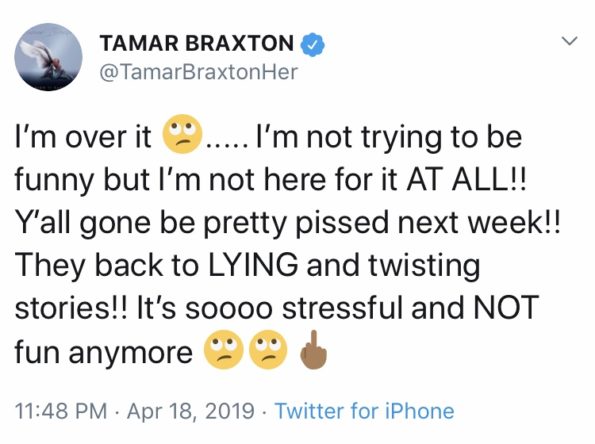
Task: Click the Apr 18, 2019 date
Action: coord(190,411)
